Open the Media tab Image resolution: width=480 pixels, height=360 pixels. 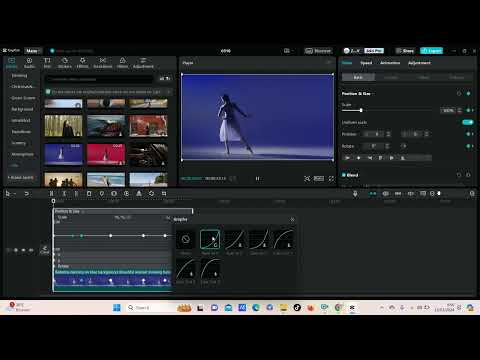point(12,63)
